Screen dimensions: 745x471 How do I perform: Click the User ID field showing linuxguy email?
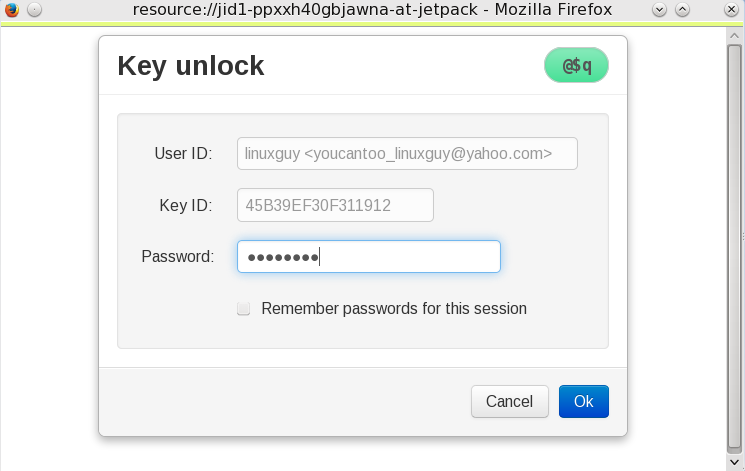[x=407, y=154]
